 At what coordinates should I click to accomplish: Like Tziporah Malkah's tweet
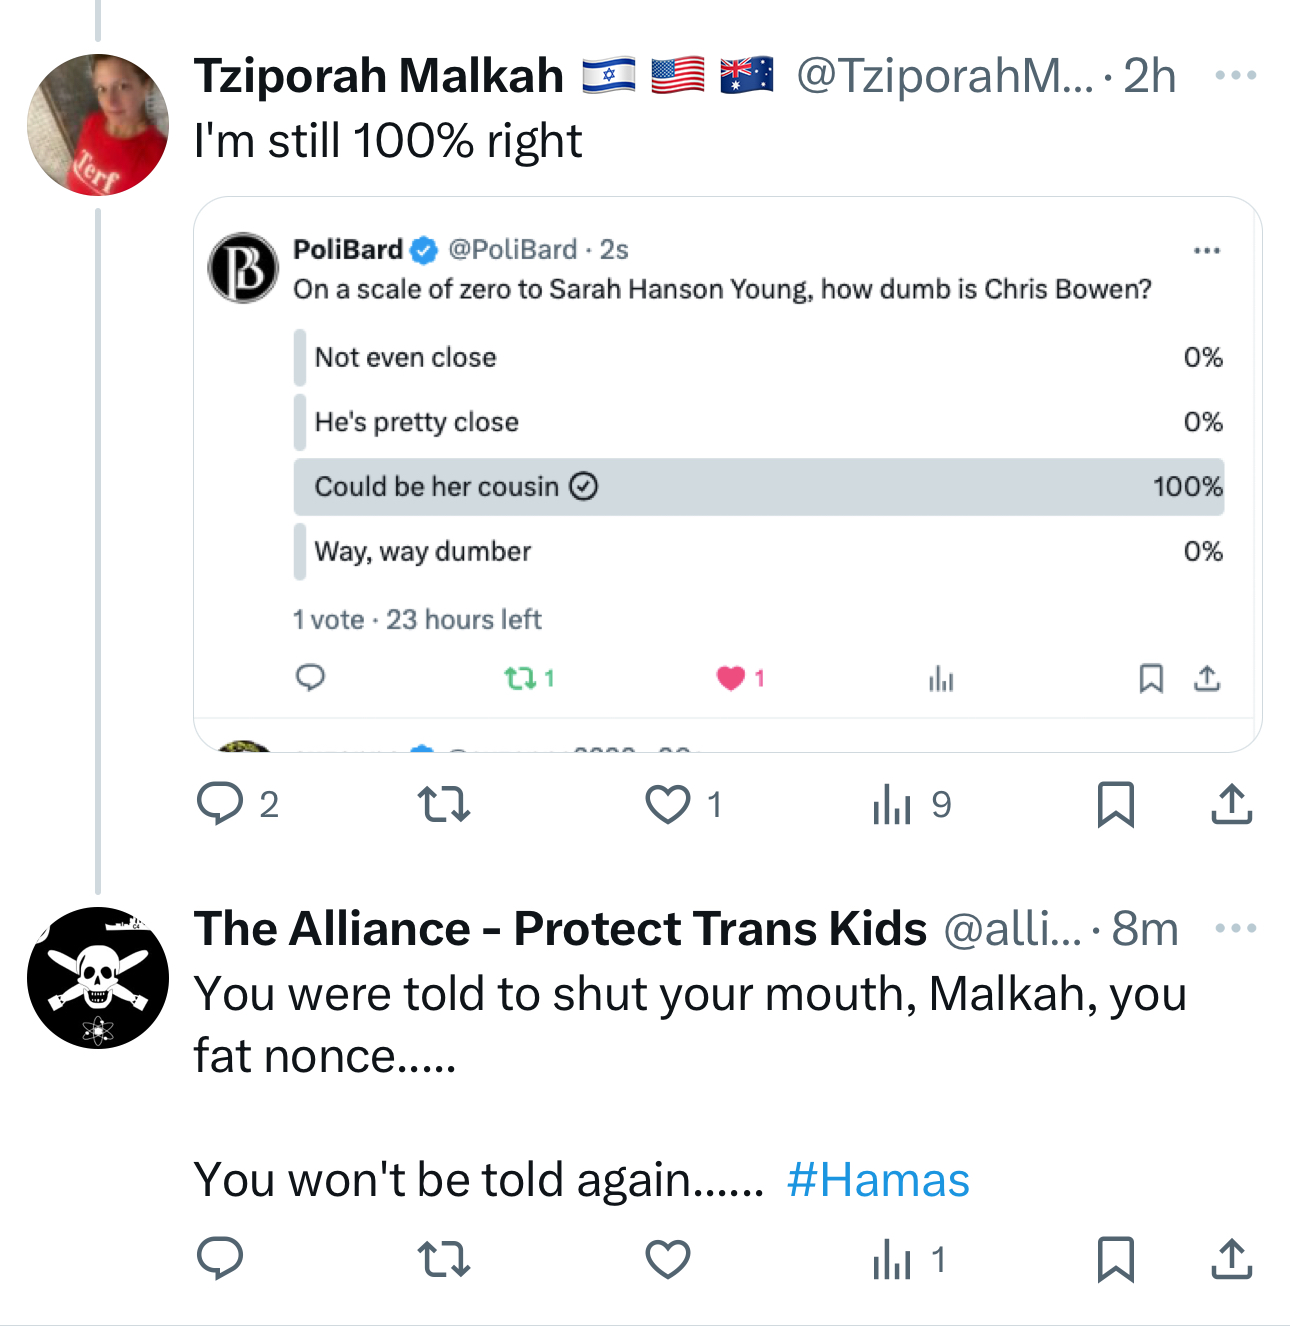click(668, 804)
